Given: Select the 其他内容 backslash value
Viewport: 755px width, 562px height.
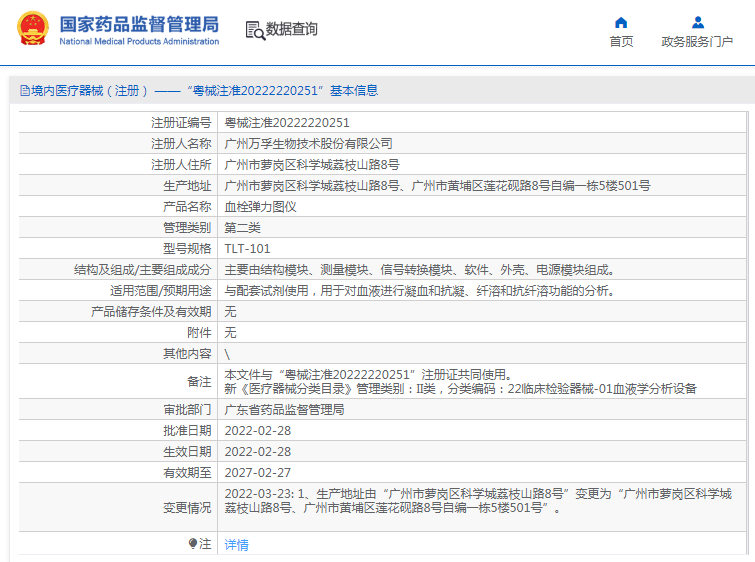Looking at the screenshot, I should coord(227,354).
